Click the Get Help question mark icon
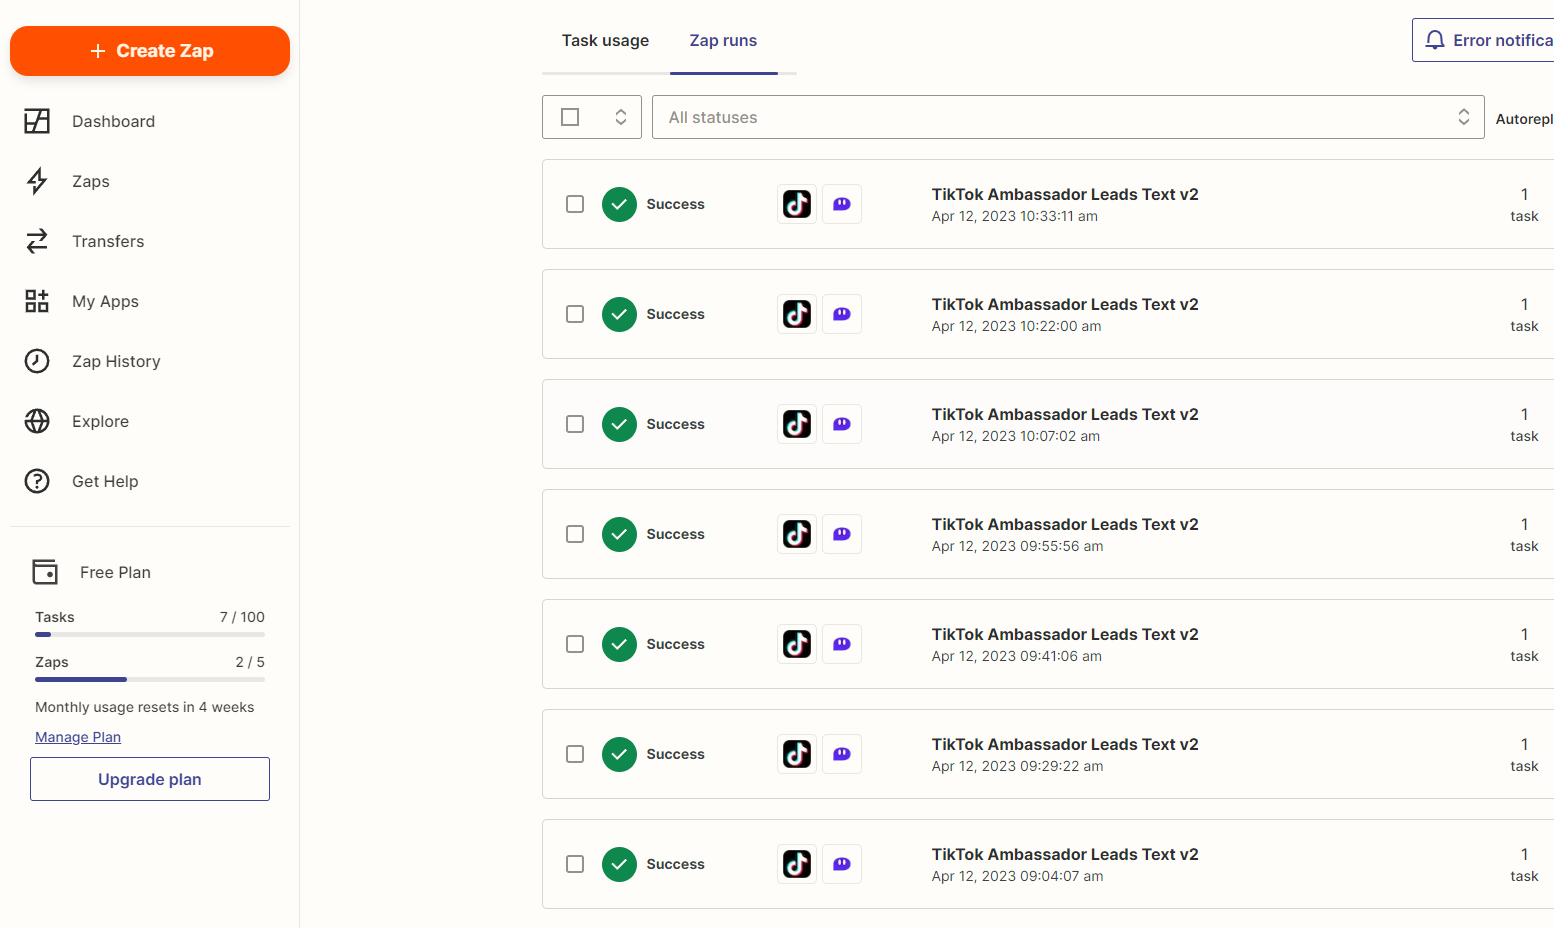 click(x=37, y=481)
